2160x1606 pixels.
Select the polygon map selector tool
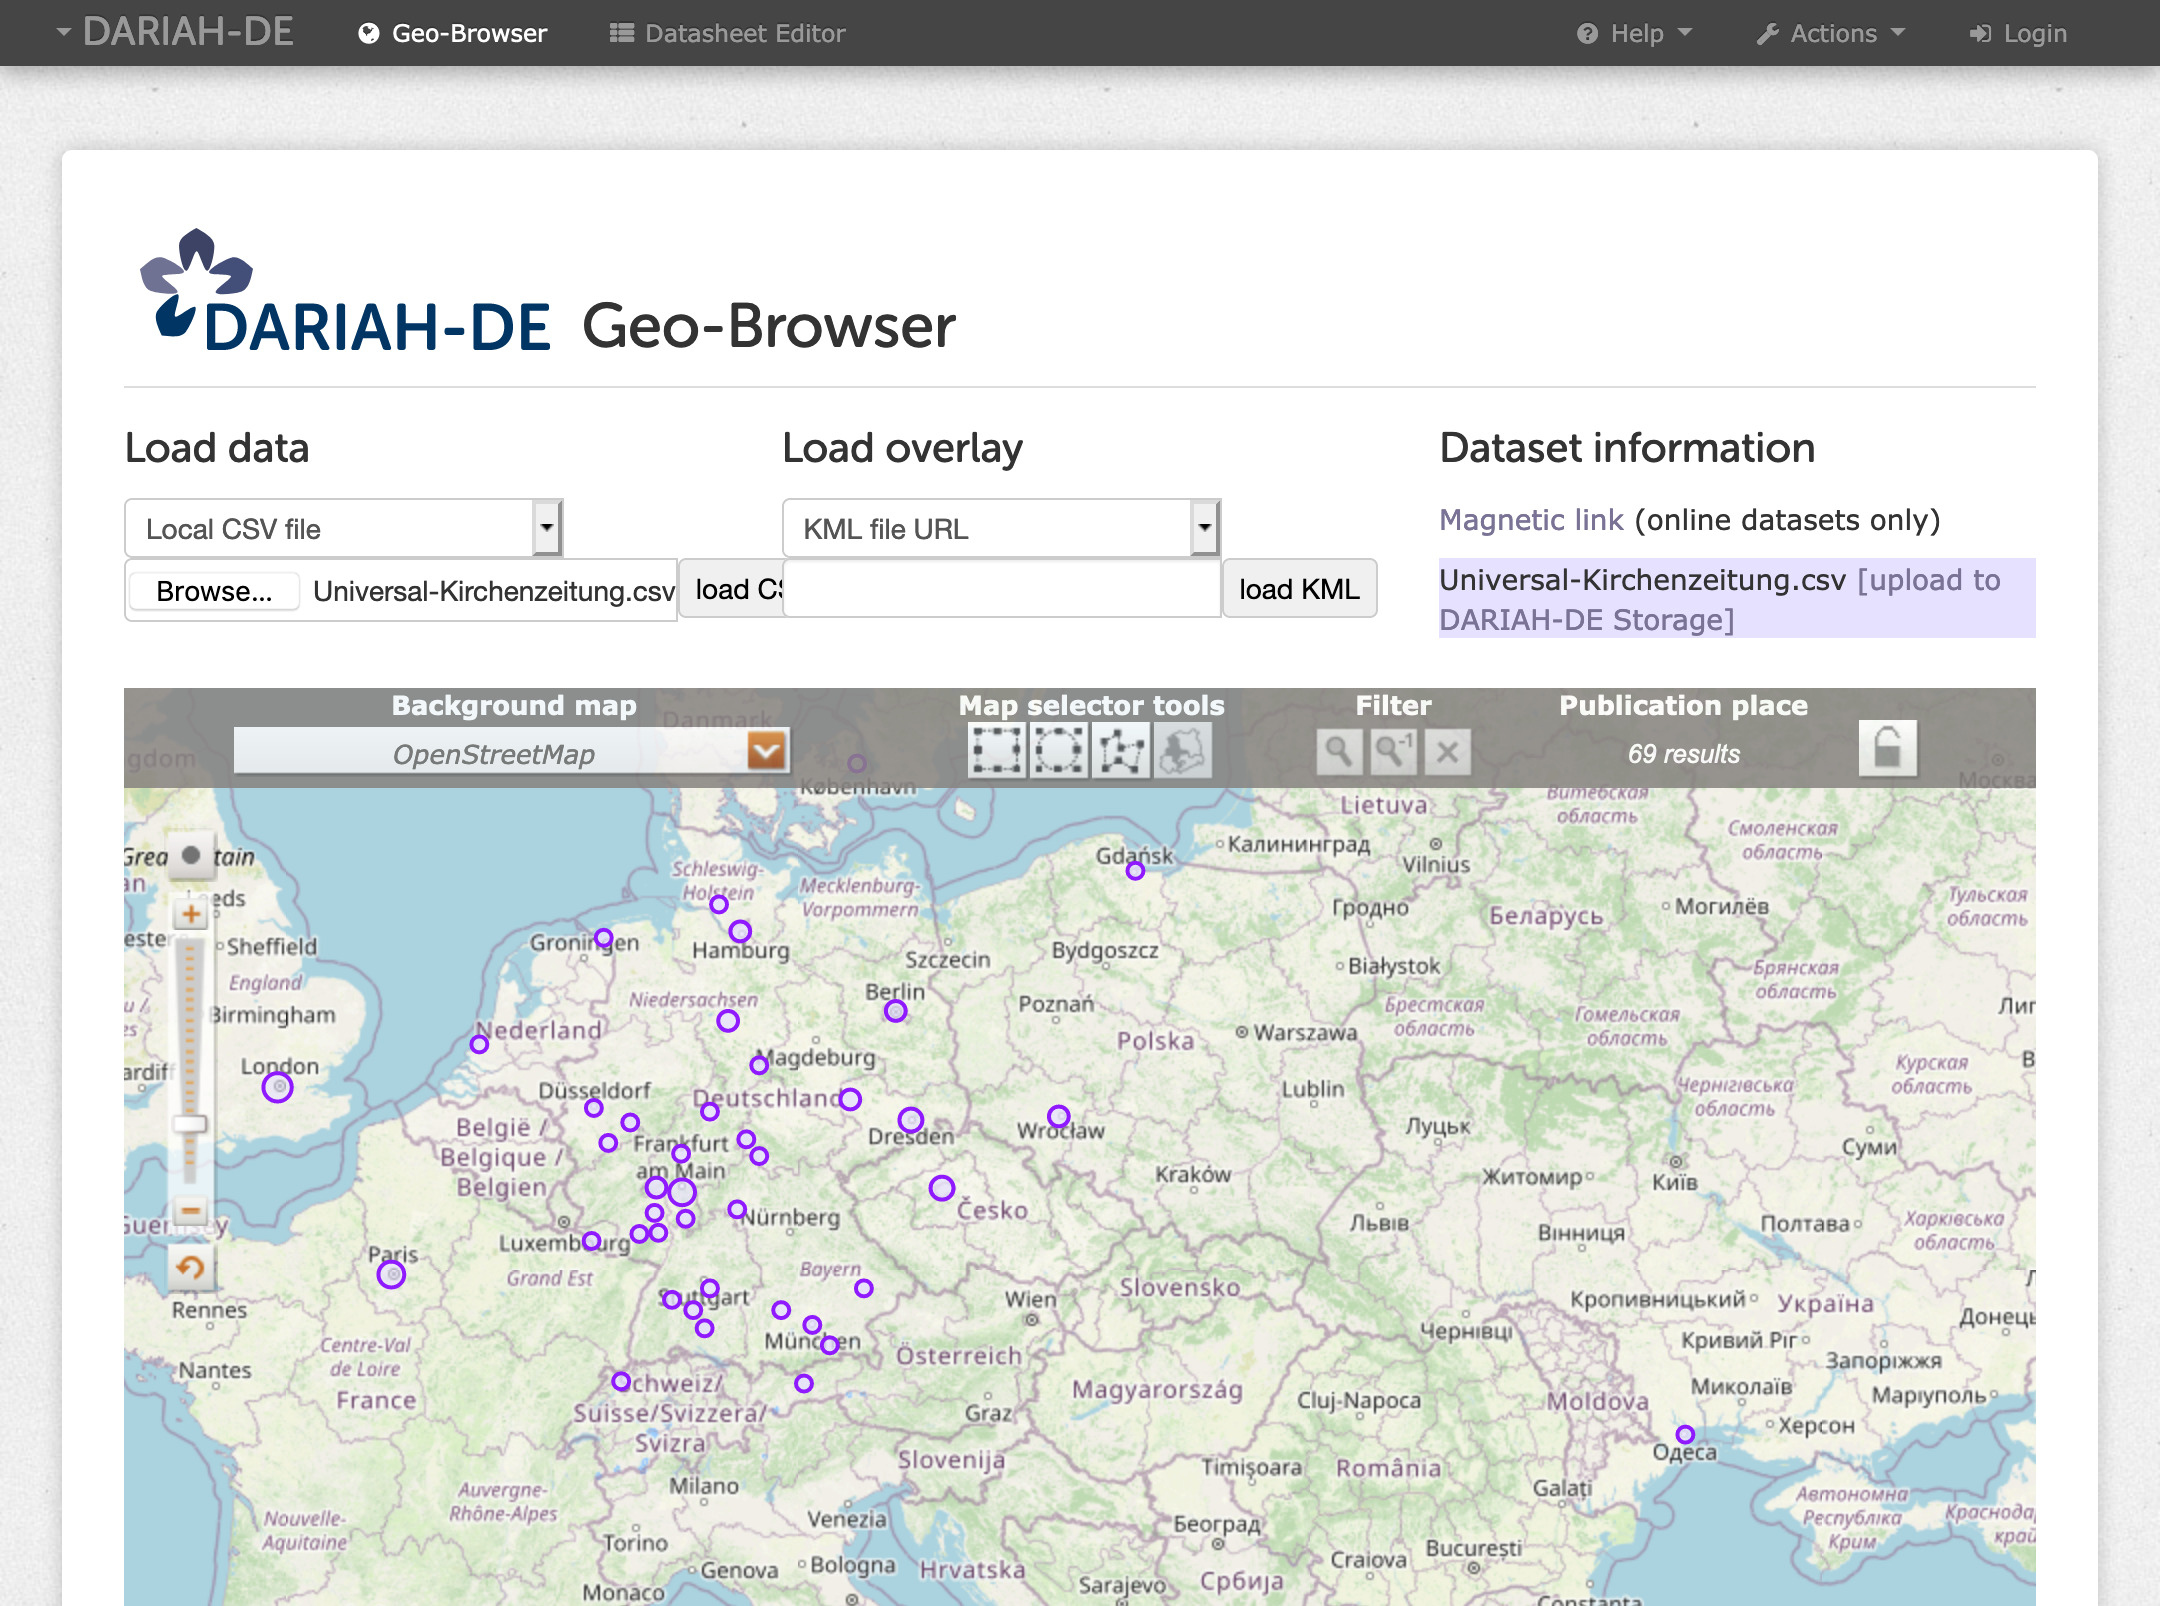pos(1121,751)
